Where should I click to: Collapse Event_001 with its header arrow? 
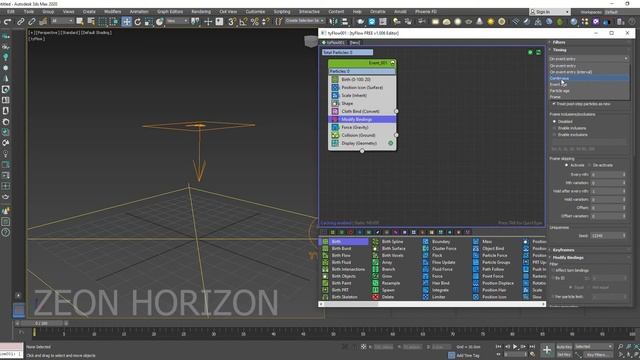tap(392, 63)
